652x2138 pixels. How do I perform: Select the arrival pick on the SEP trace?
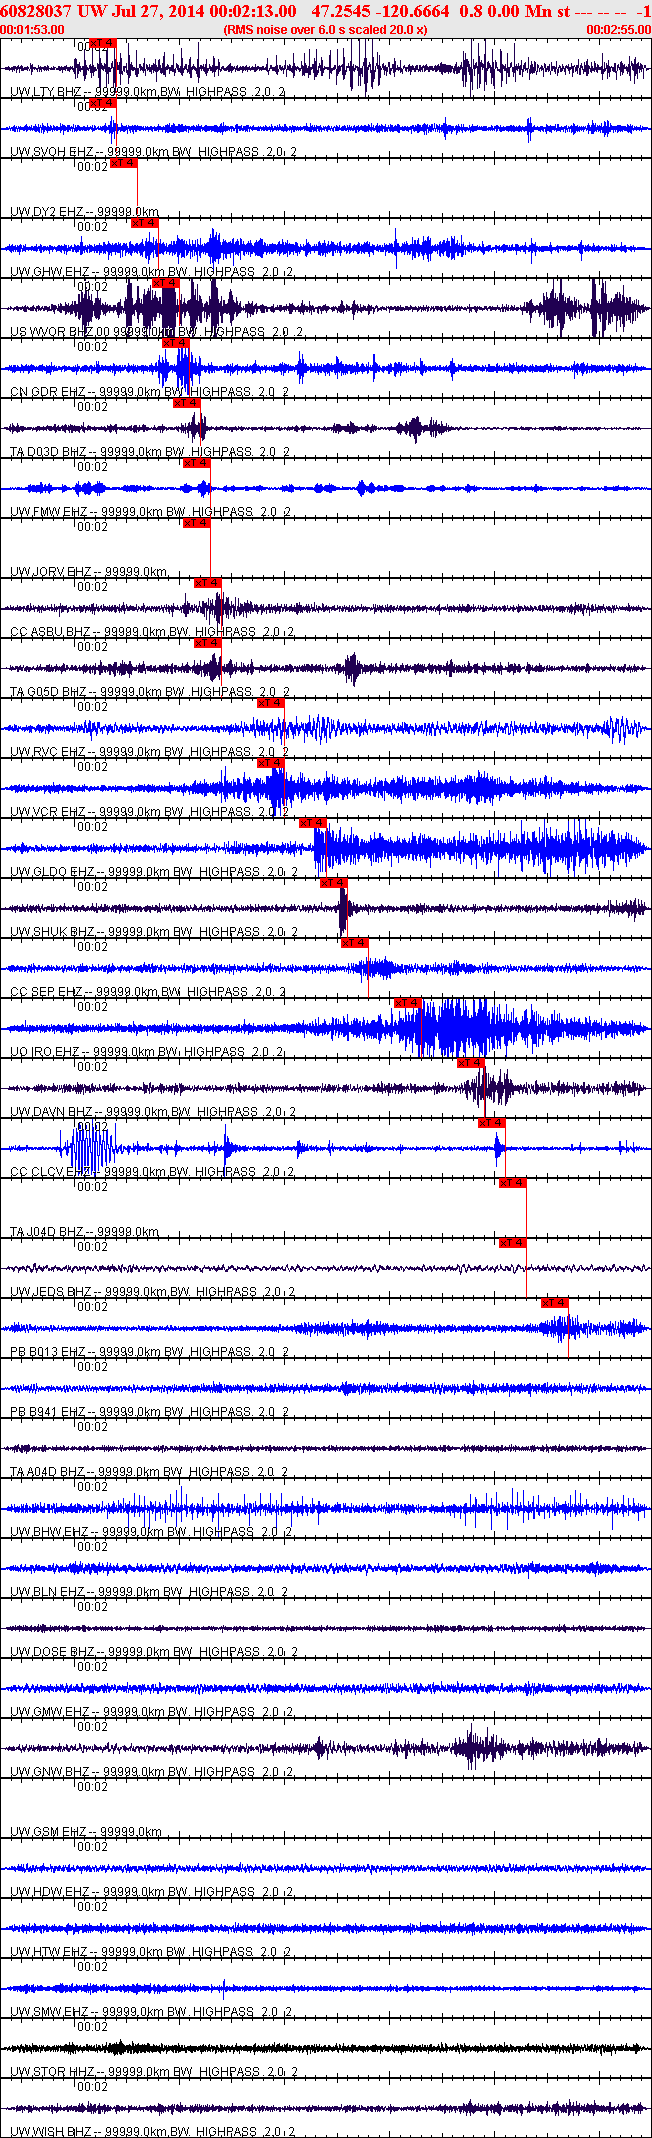355,943
